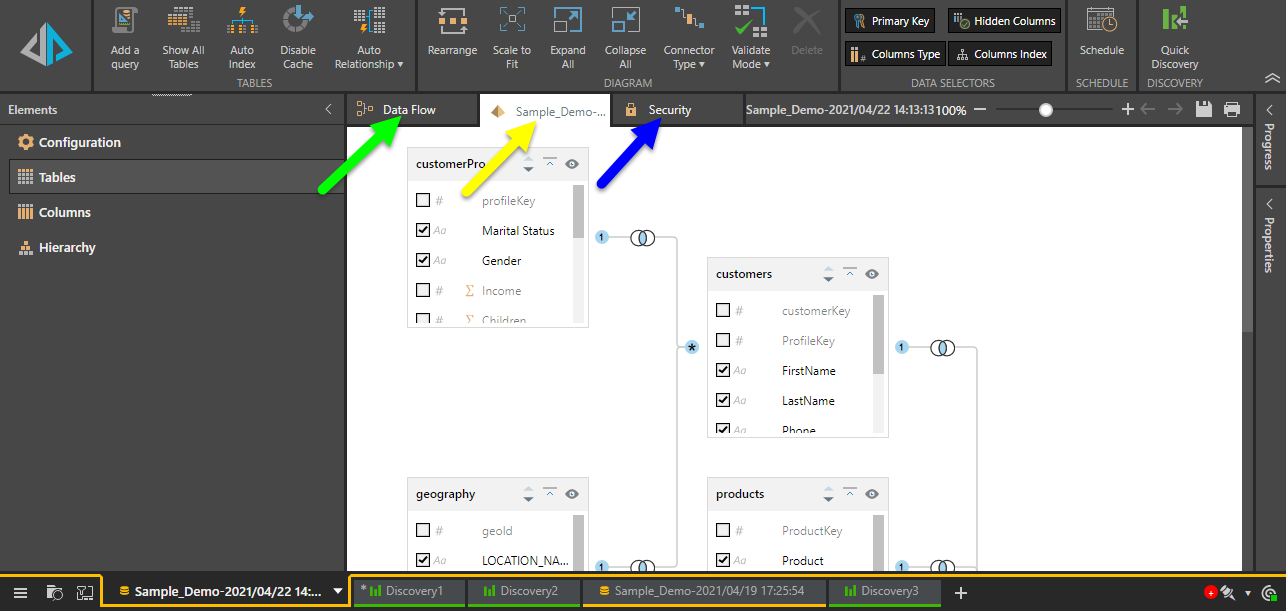1286x611 pixels.
Task: Click the red notification icon at bottom right
Action: click(x=1210, y=593)
